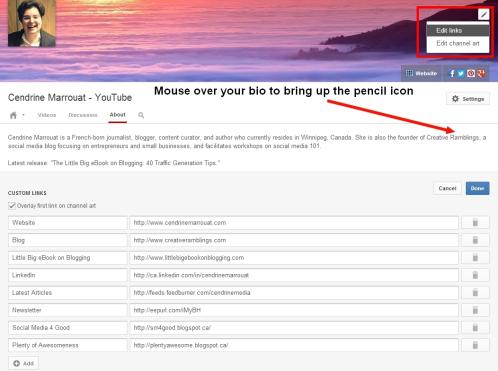498x371 pixels.
Task: Edit the Newsletter link title field
Action: click(x=68, y=310)
